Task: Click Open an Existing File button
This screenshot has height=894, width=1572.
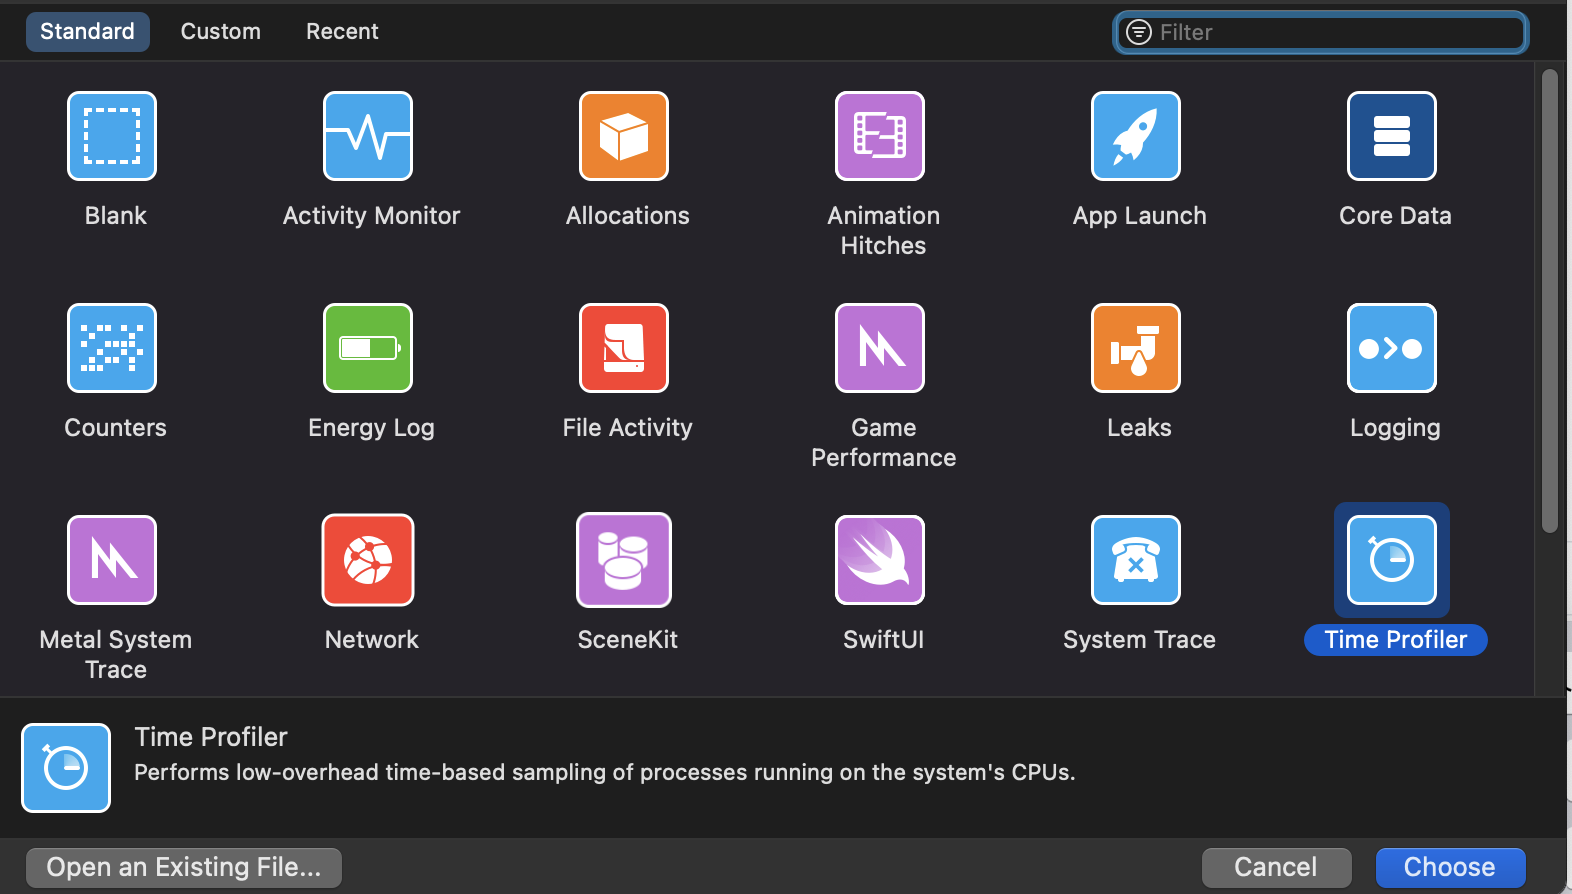Action: point(184,867)
